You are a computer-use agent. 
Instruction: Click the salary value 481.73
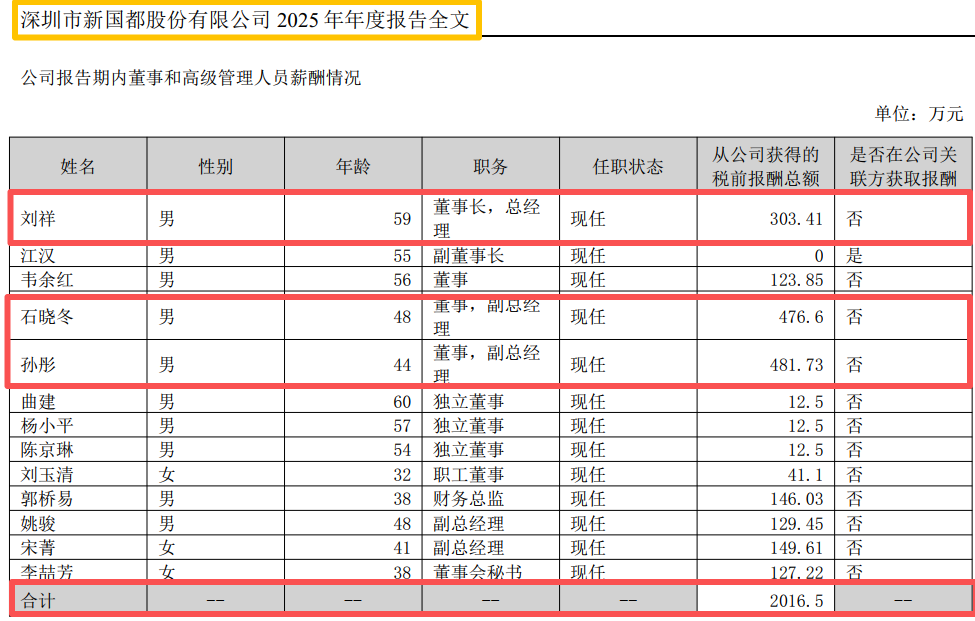(x=796, y=365)
